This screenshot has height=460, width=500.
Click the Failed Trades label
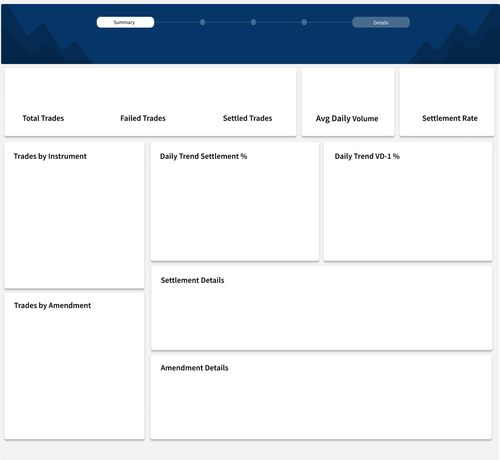pyautogui.click(x=143, y=118)
